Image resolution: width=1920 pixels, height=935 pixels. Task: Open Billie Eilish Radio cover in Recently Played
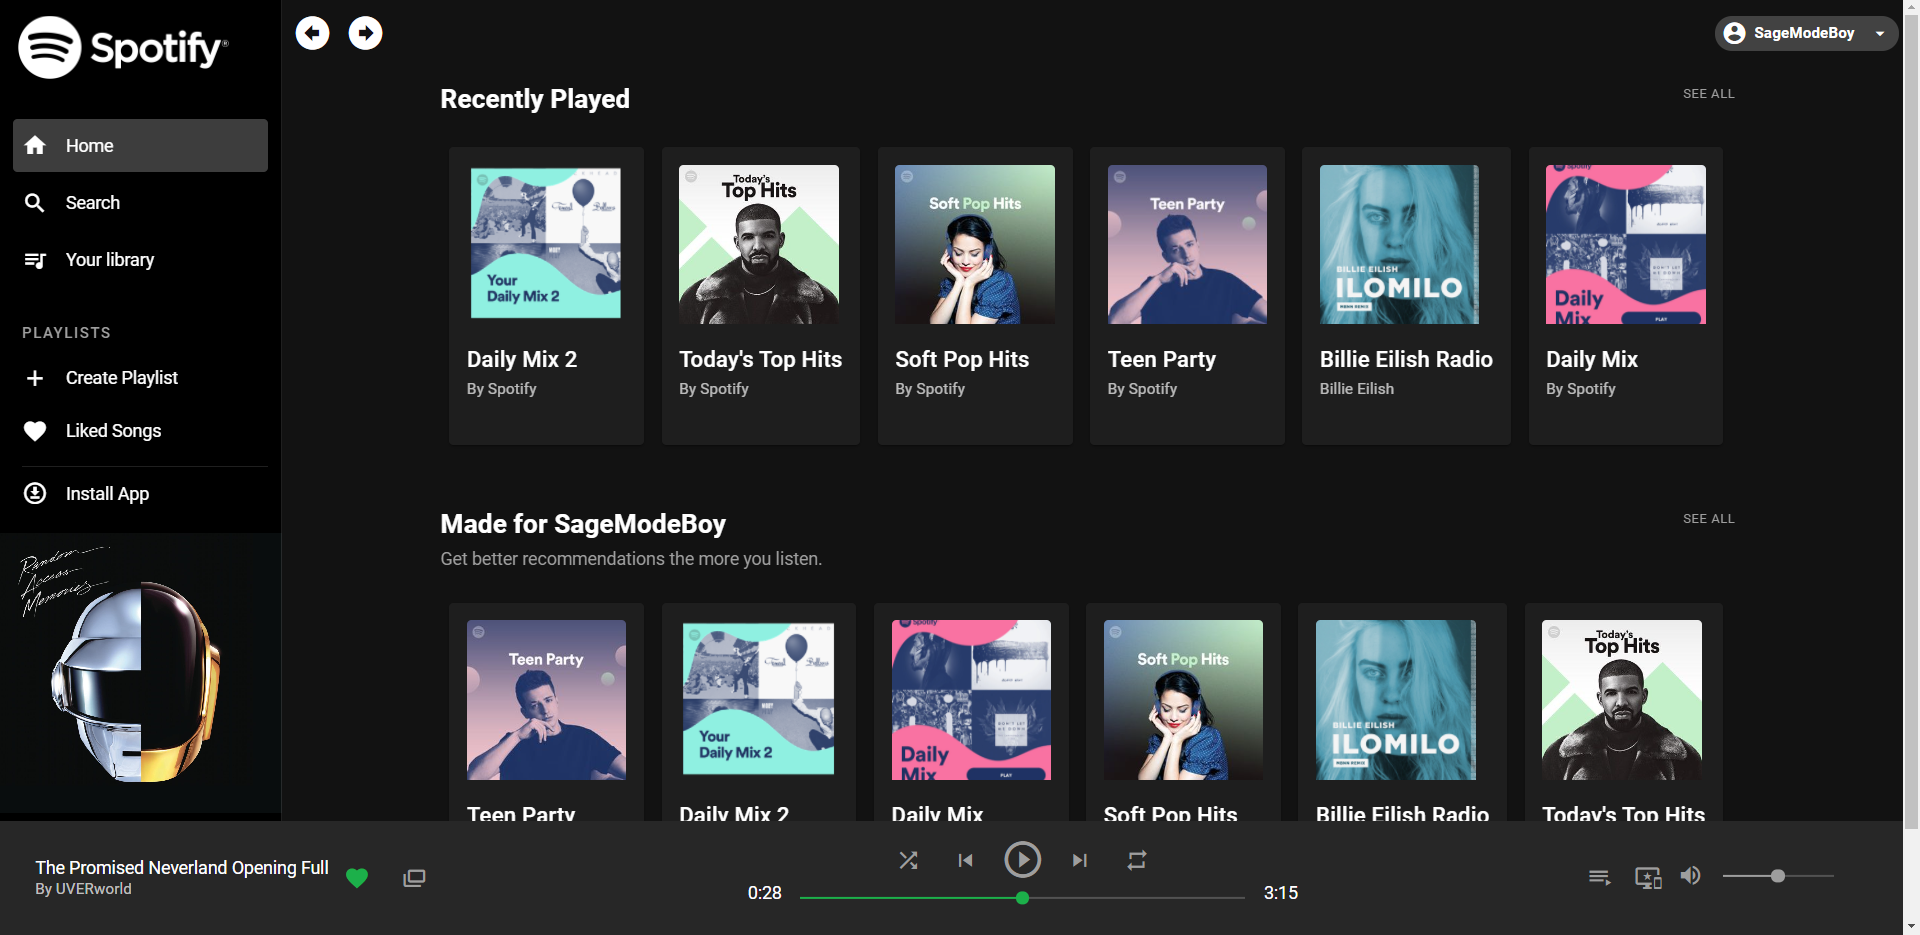(x=1399, y=244)
